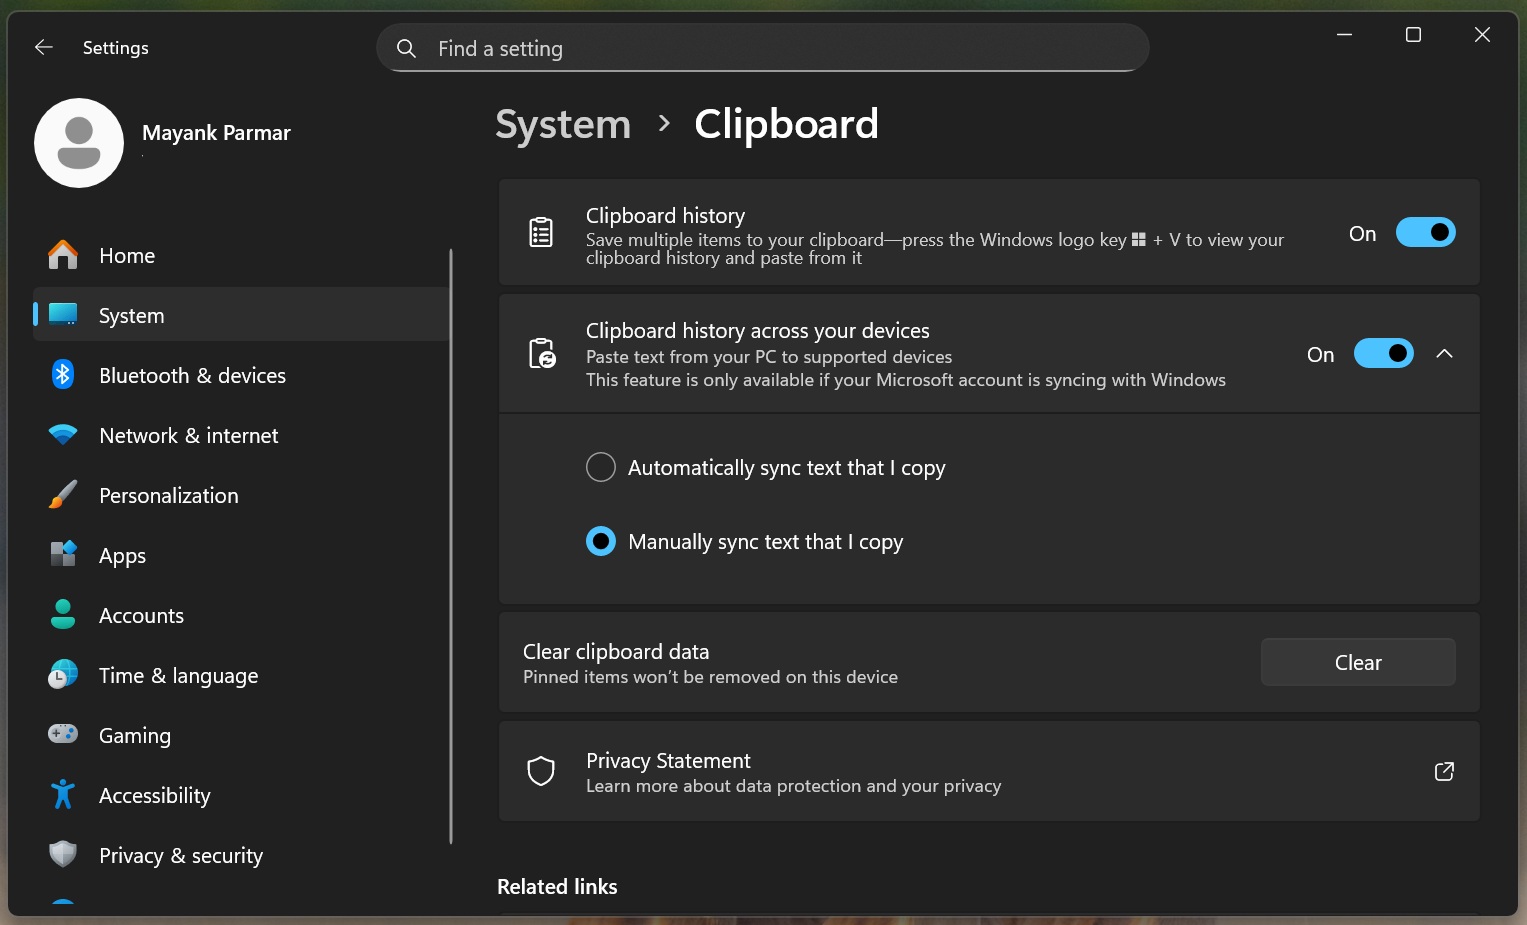Open Bluetooth & devices settings

[62, 375]
